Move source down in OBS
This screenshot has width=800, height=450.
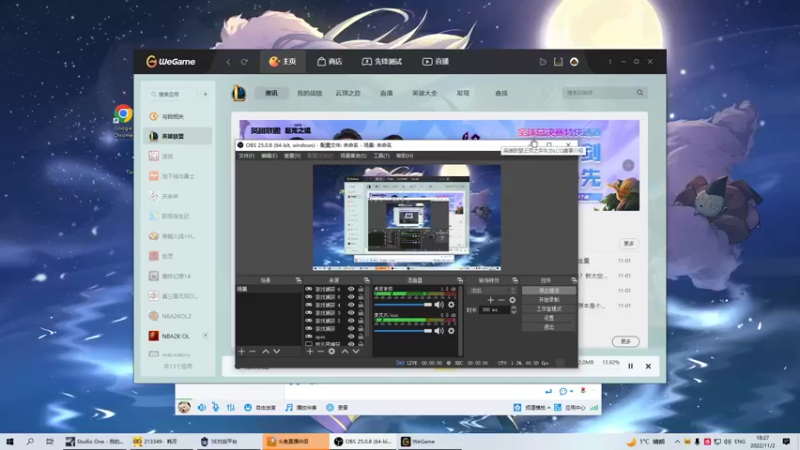[356, 352]
